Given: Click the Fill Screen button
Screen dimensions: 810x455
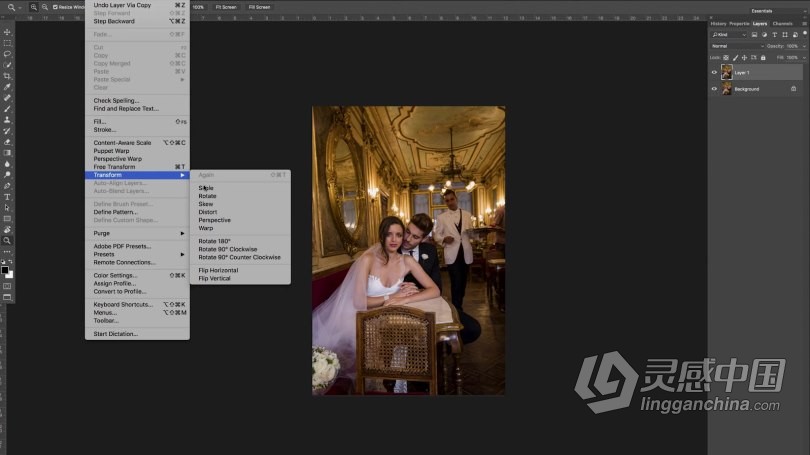Looking at the screenshot, I should coord(259,7).
